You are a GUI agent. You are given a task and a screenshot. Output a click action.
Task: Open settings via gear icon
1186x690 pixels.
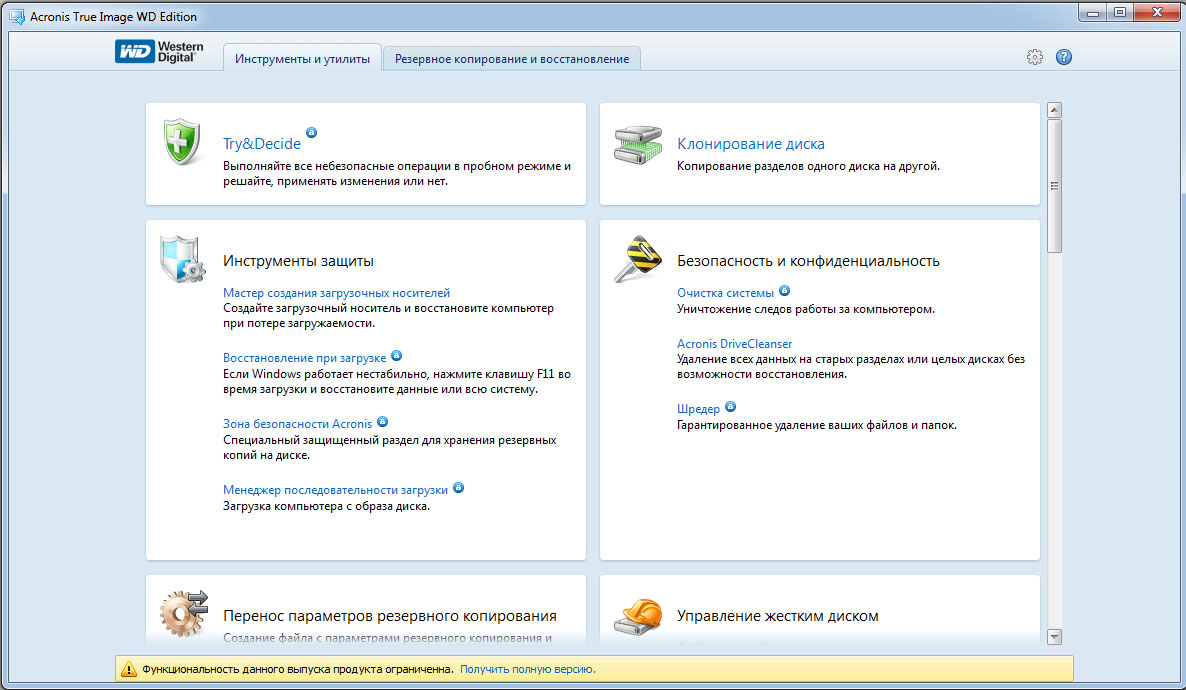coord(1035,57)
